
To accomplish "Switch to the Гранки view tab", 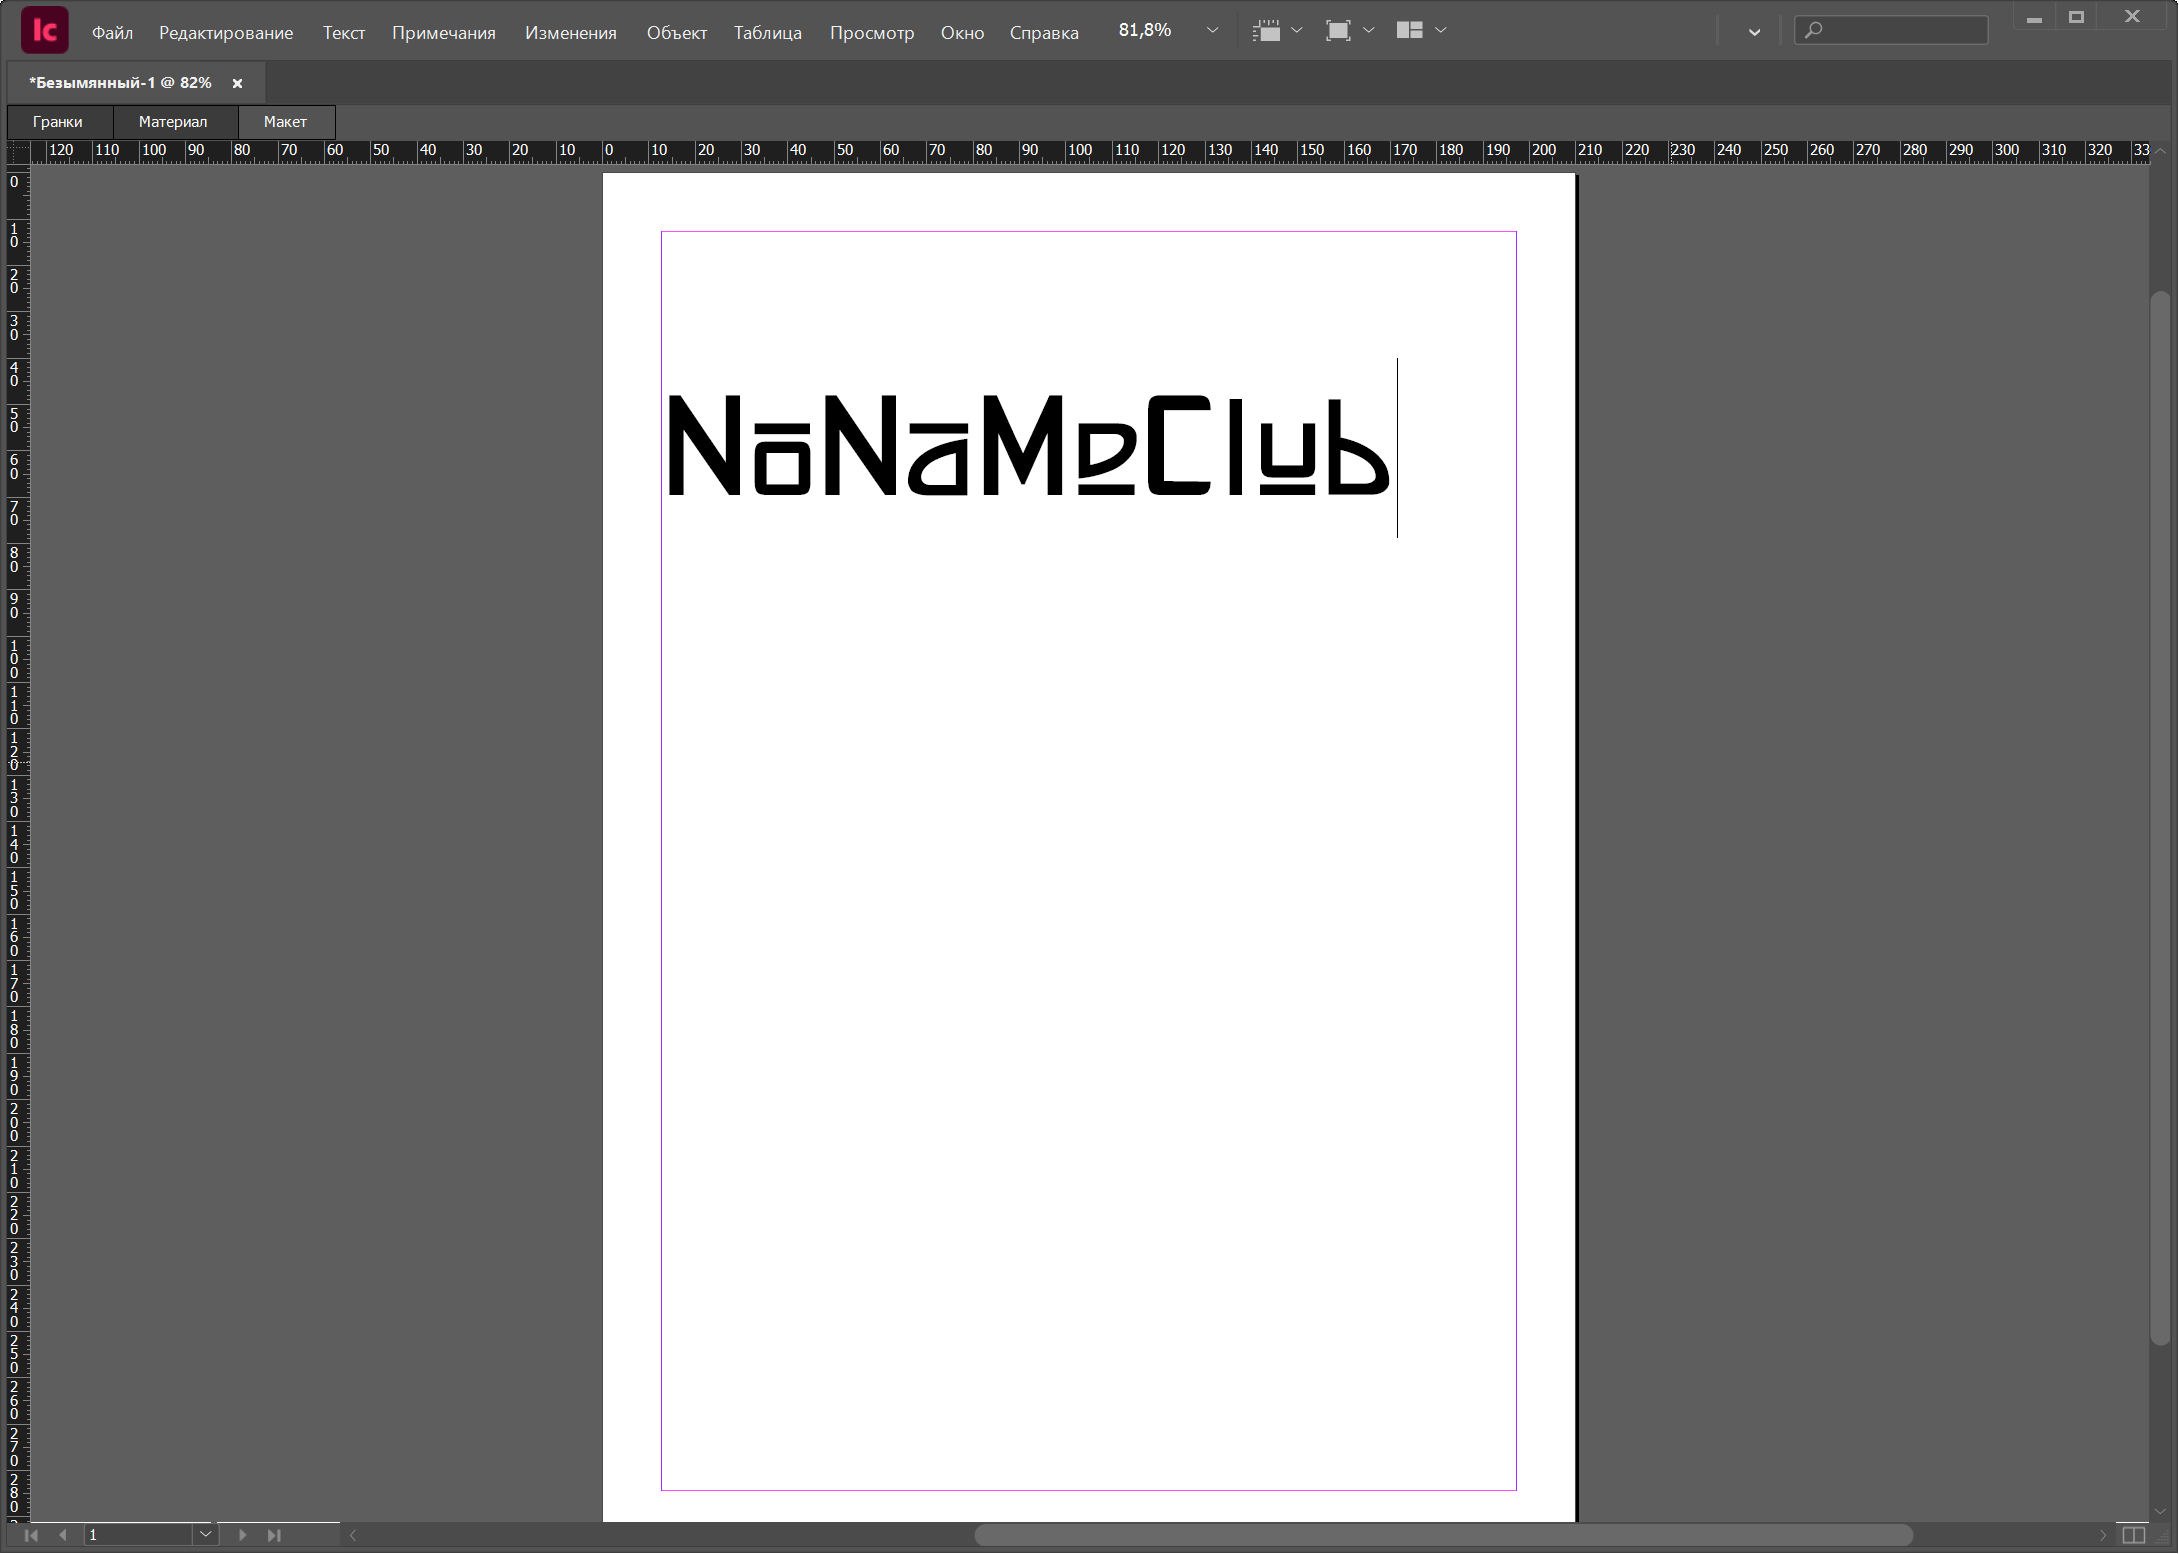I will (58, 122).
